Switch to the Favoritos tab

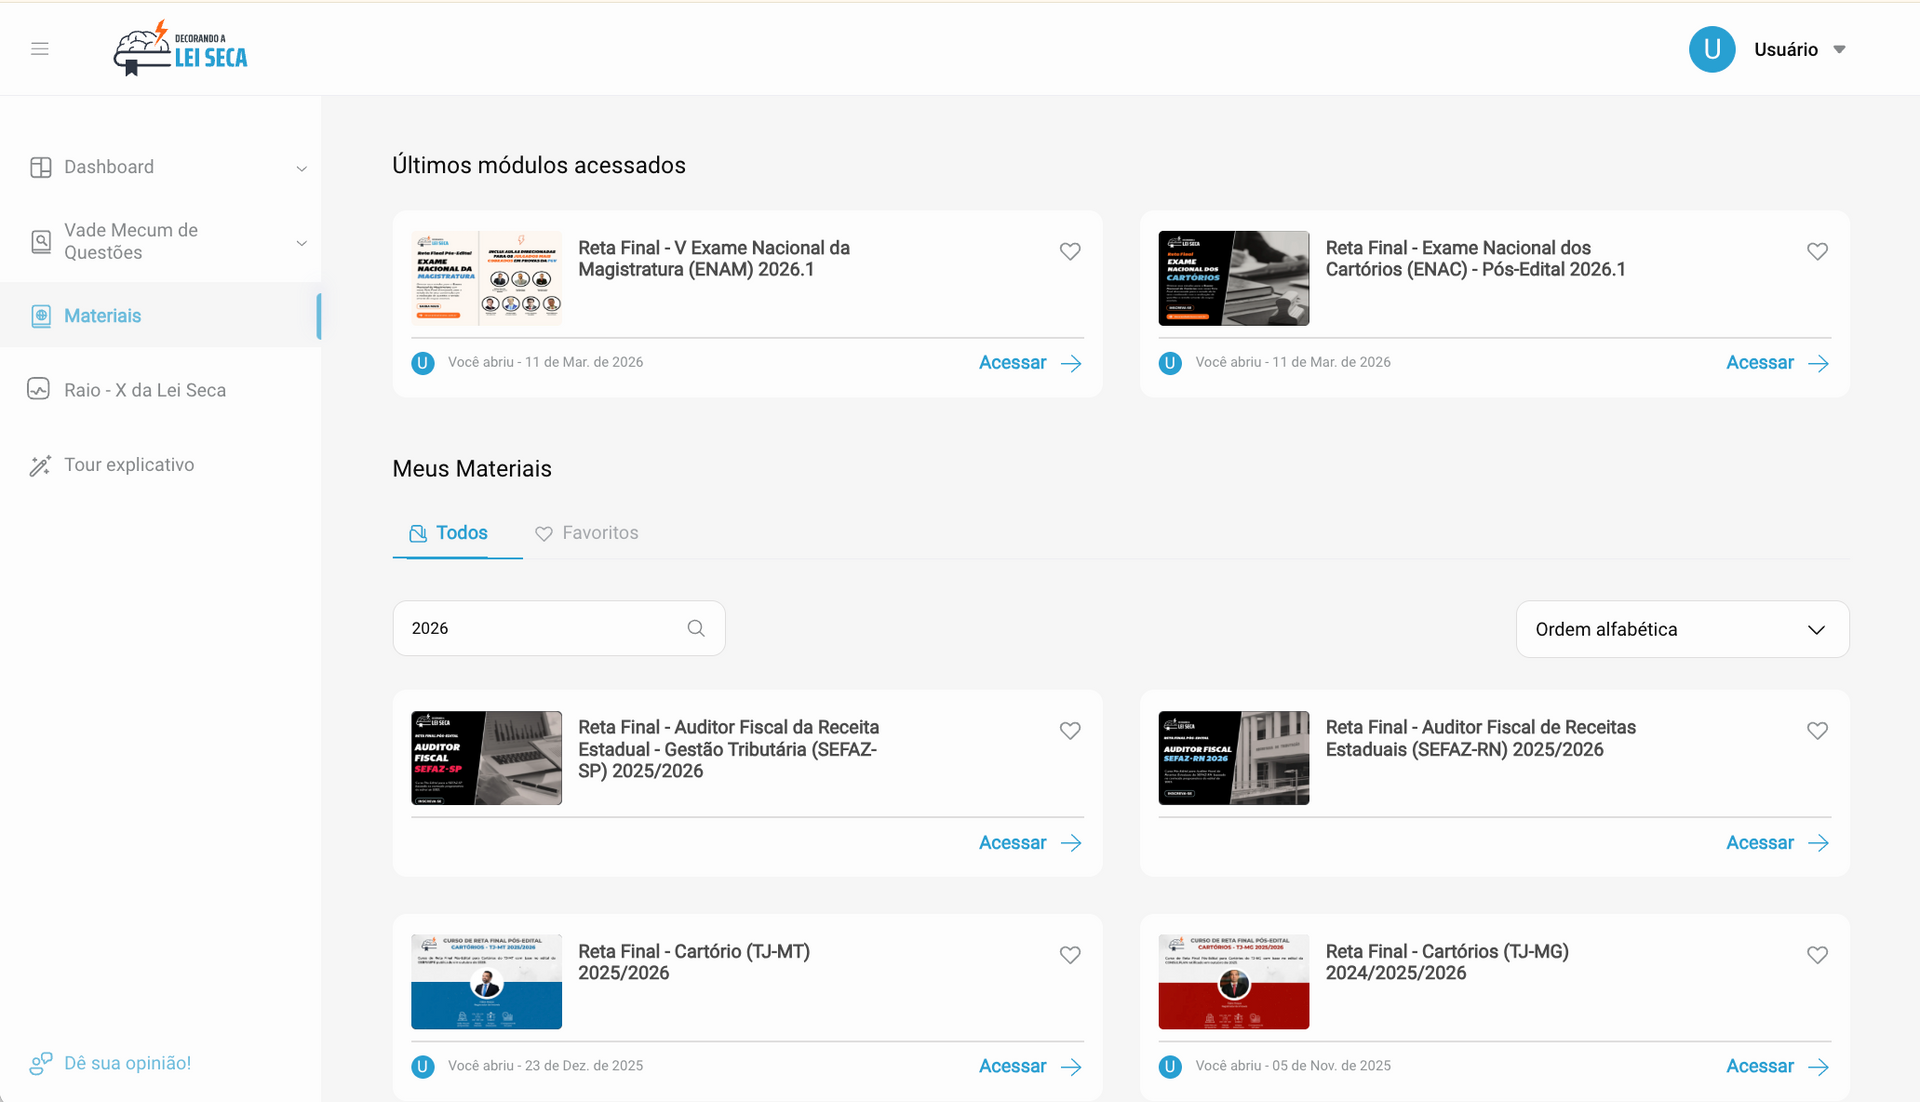tap(587, 533)
